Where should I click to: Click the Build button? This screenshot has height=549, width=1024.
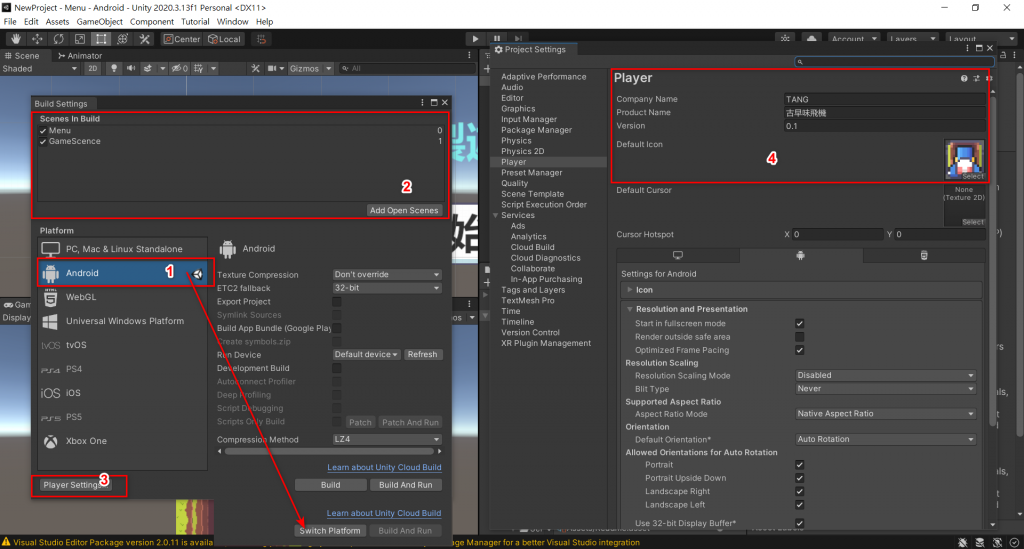(x=330, y=485)
